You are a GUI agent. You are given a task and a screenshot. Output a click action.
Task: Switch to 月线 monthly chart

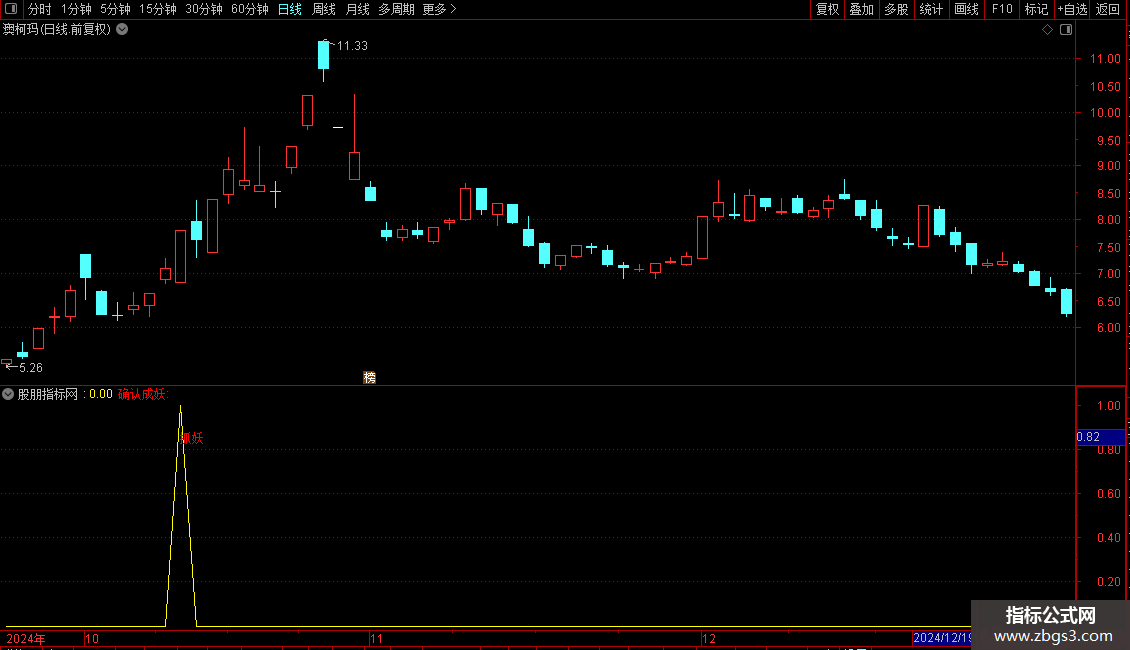click(357, 9)
